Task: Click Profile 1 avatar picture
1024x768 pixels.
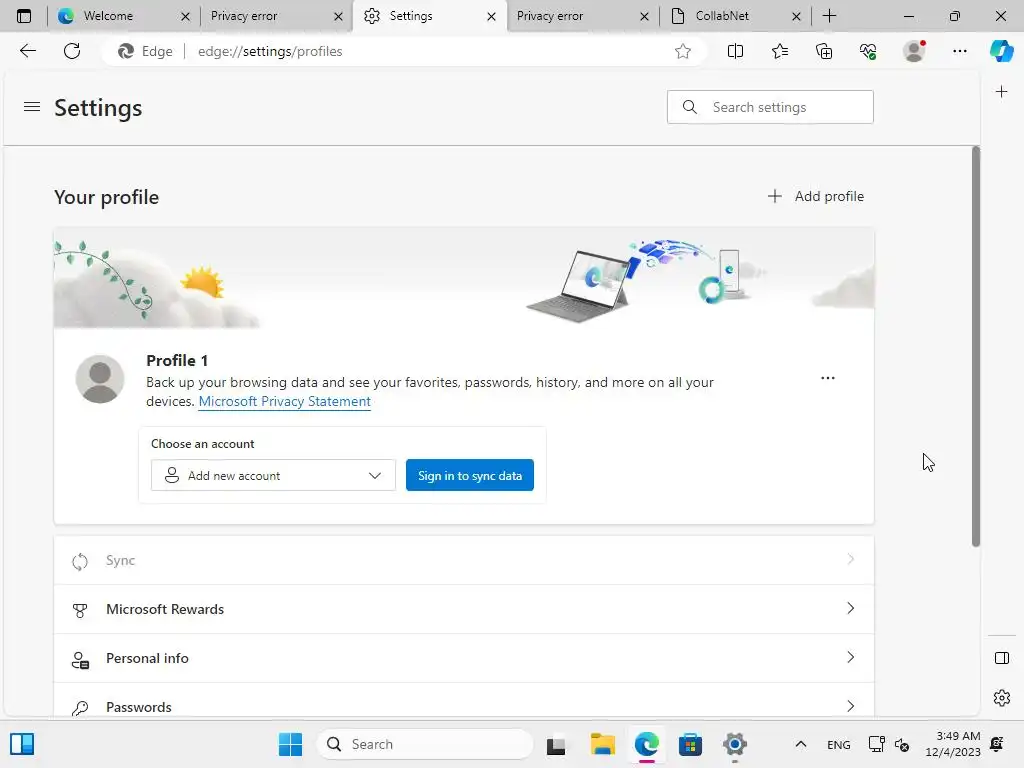Action: (x=100, y=379)
